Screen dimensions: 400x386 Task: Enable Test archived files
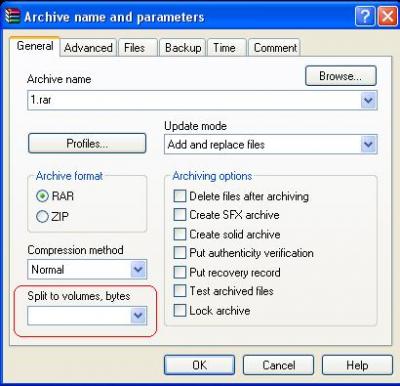click(x=180, y=291)
